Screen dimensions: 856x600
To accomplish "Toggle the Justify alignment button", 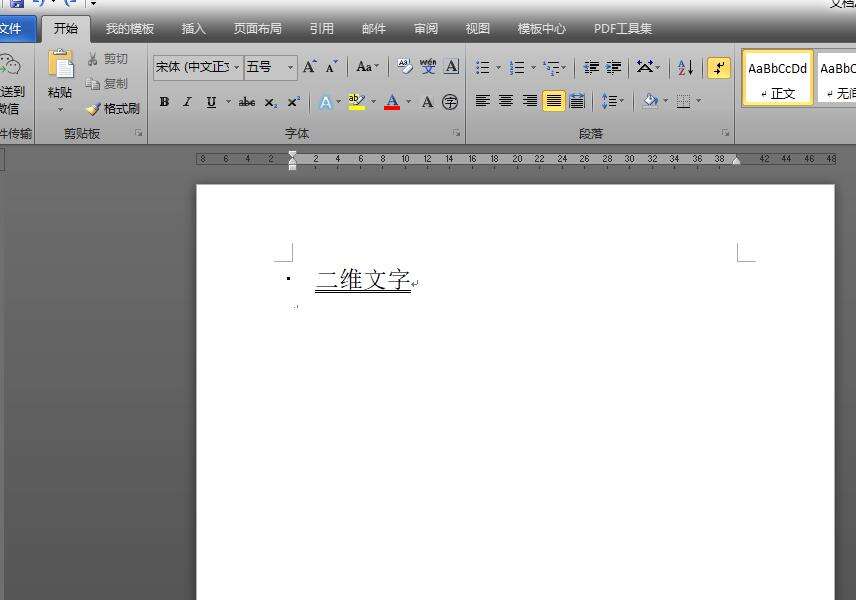I will tap(554, 101).
